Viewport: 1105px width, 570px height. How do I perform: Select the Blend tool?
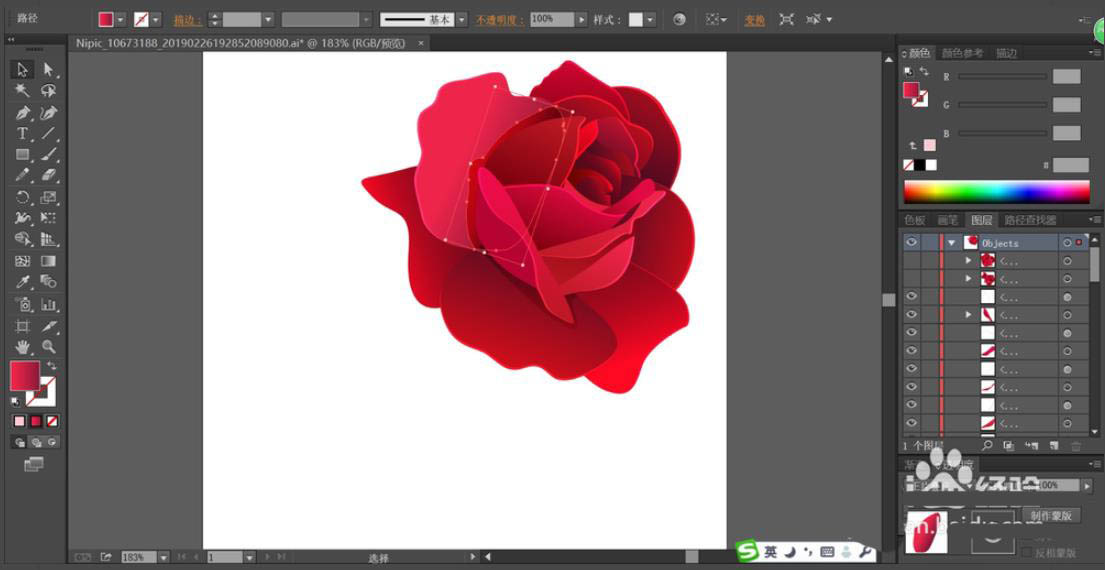coord(48,282)
